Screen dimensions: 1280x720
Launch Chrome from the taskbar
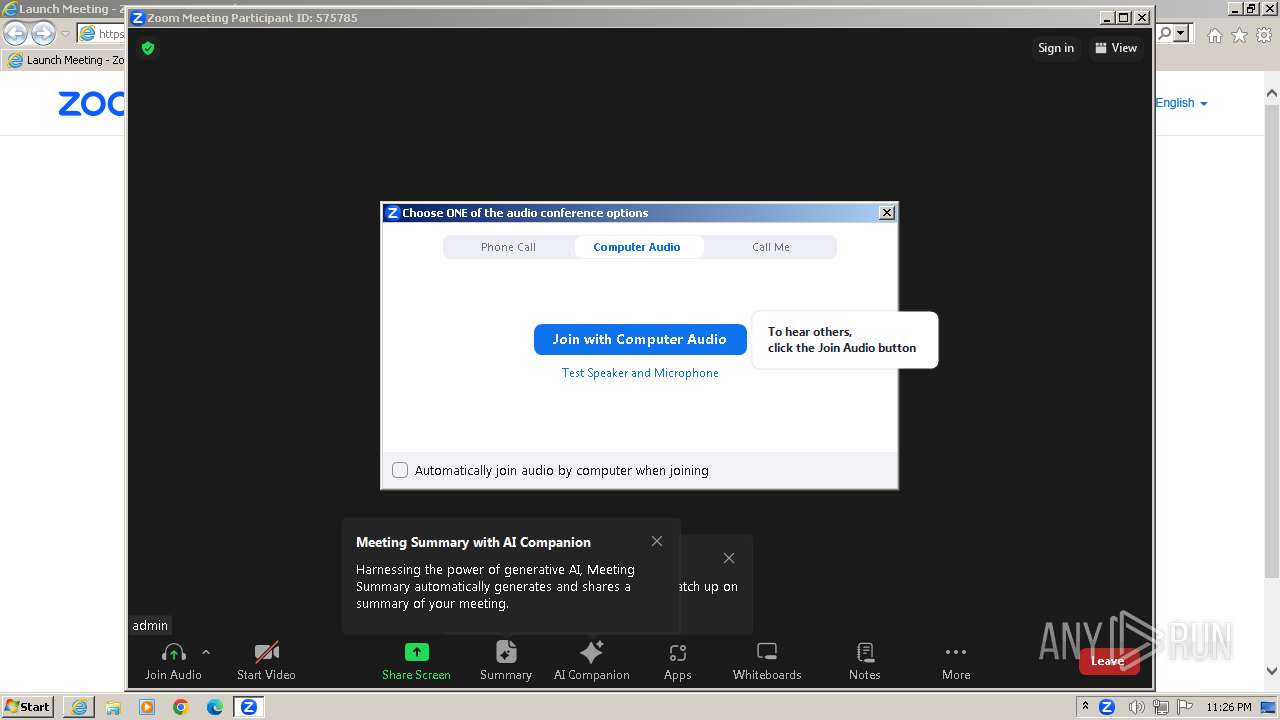[x=181, y=707]
